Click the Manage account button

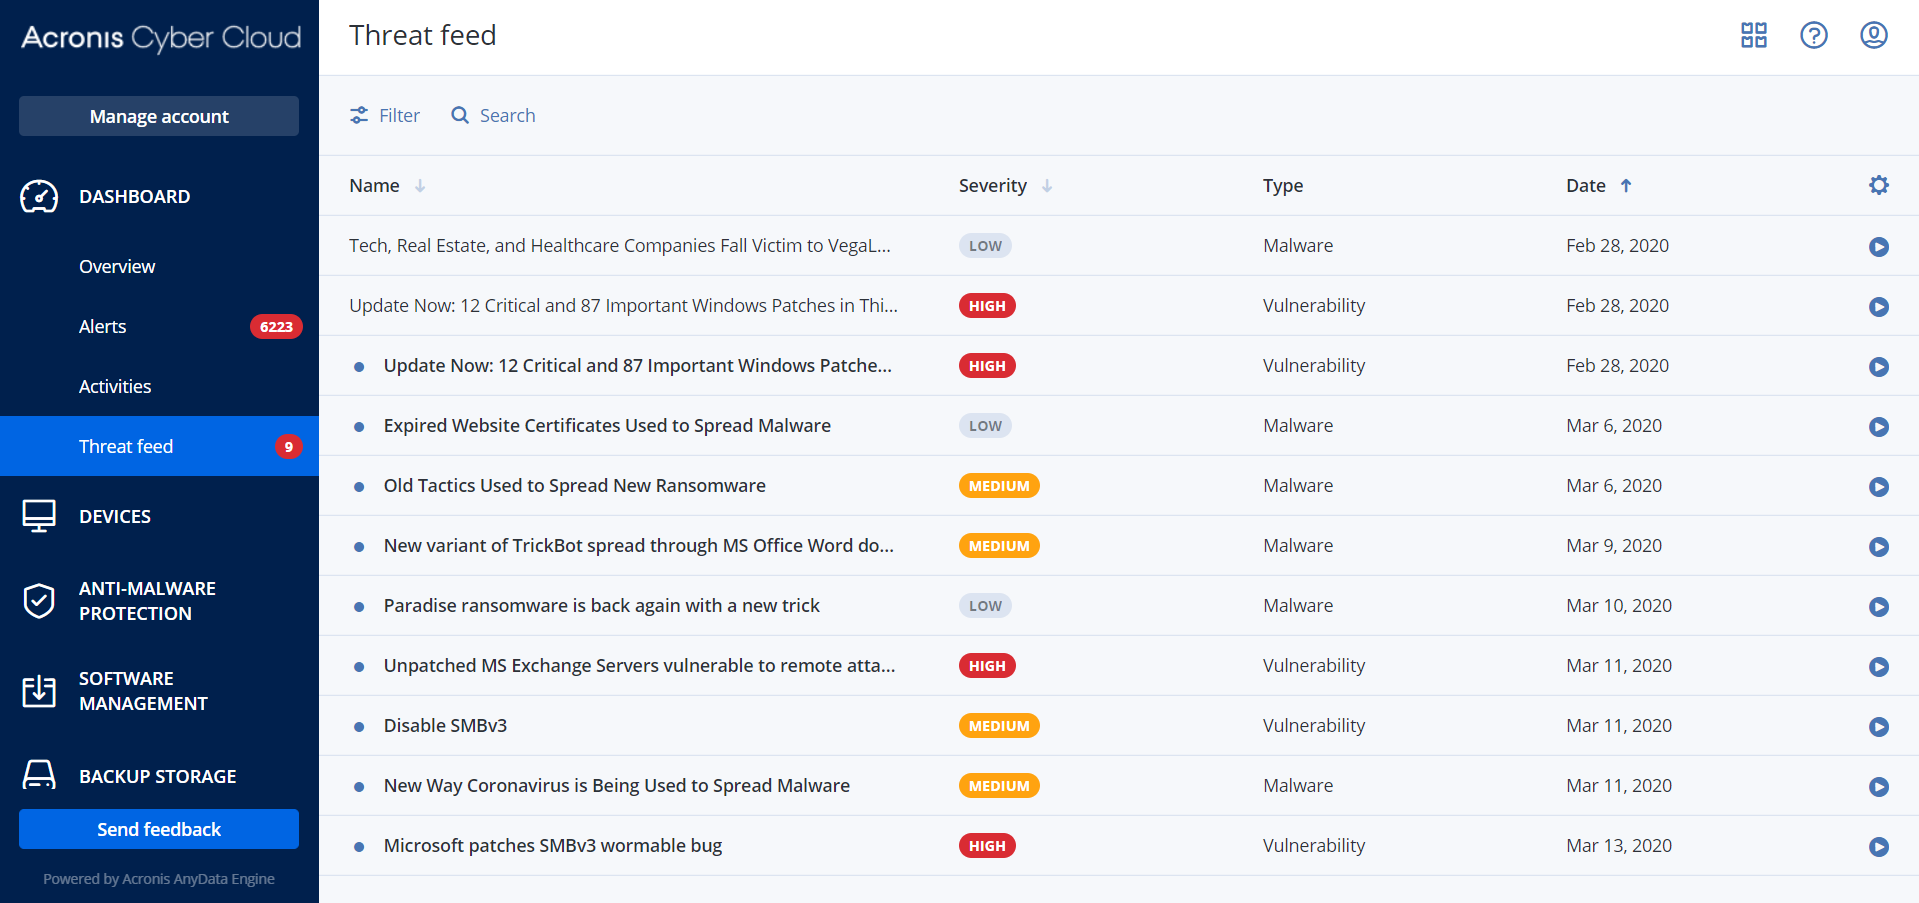click(159, 116)
